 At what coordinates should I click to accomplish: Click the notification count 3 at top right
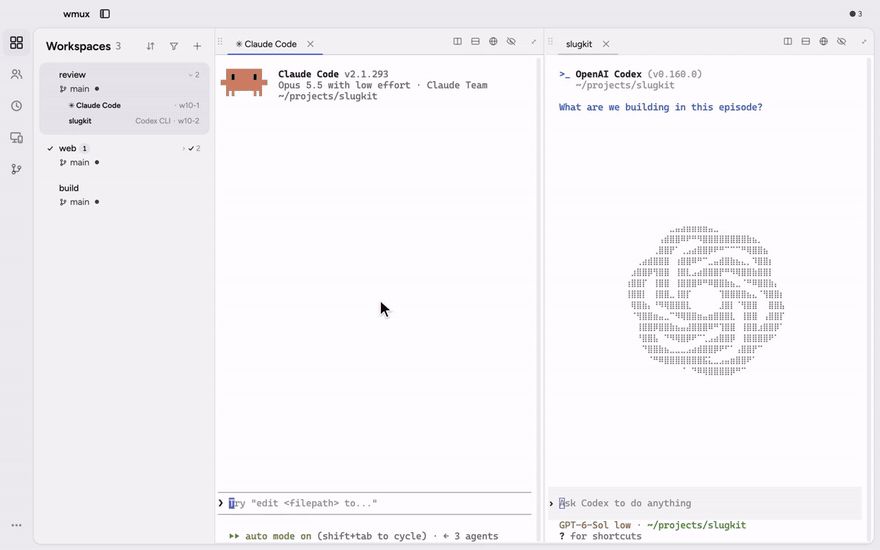[856, 14]
